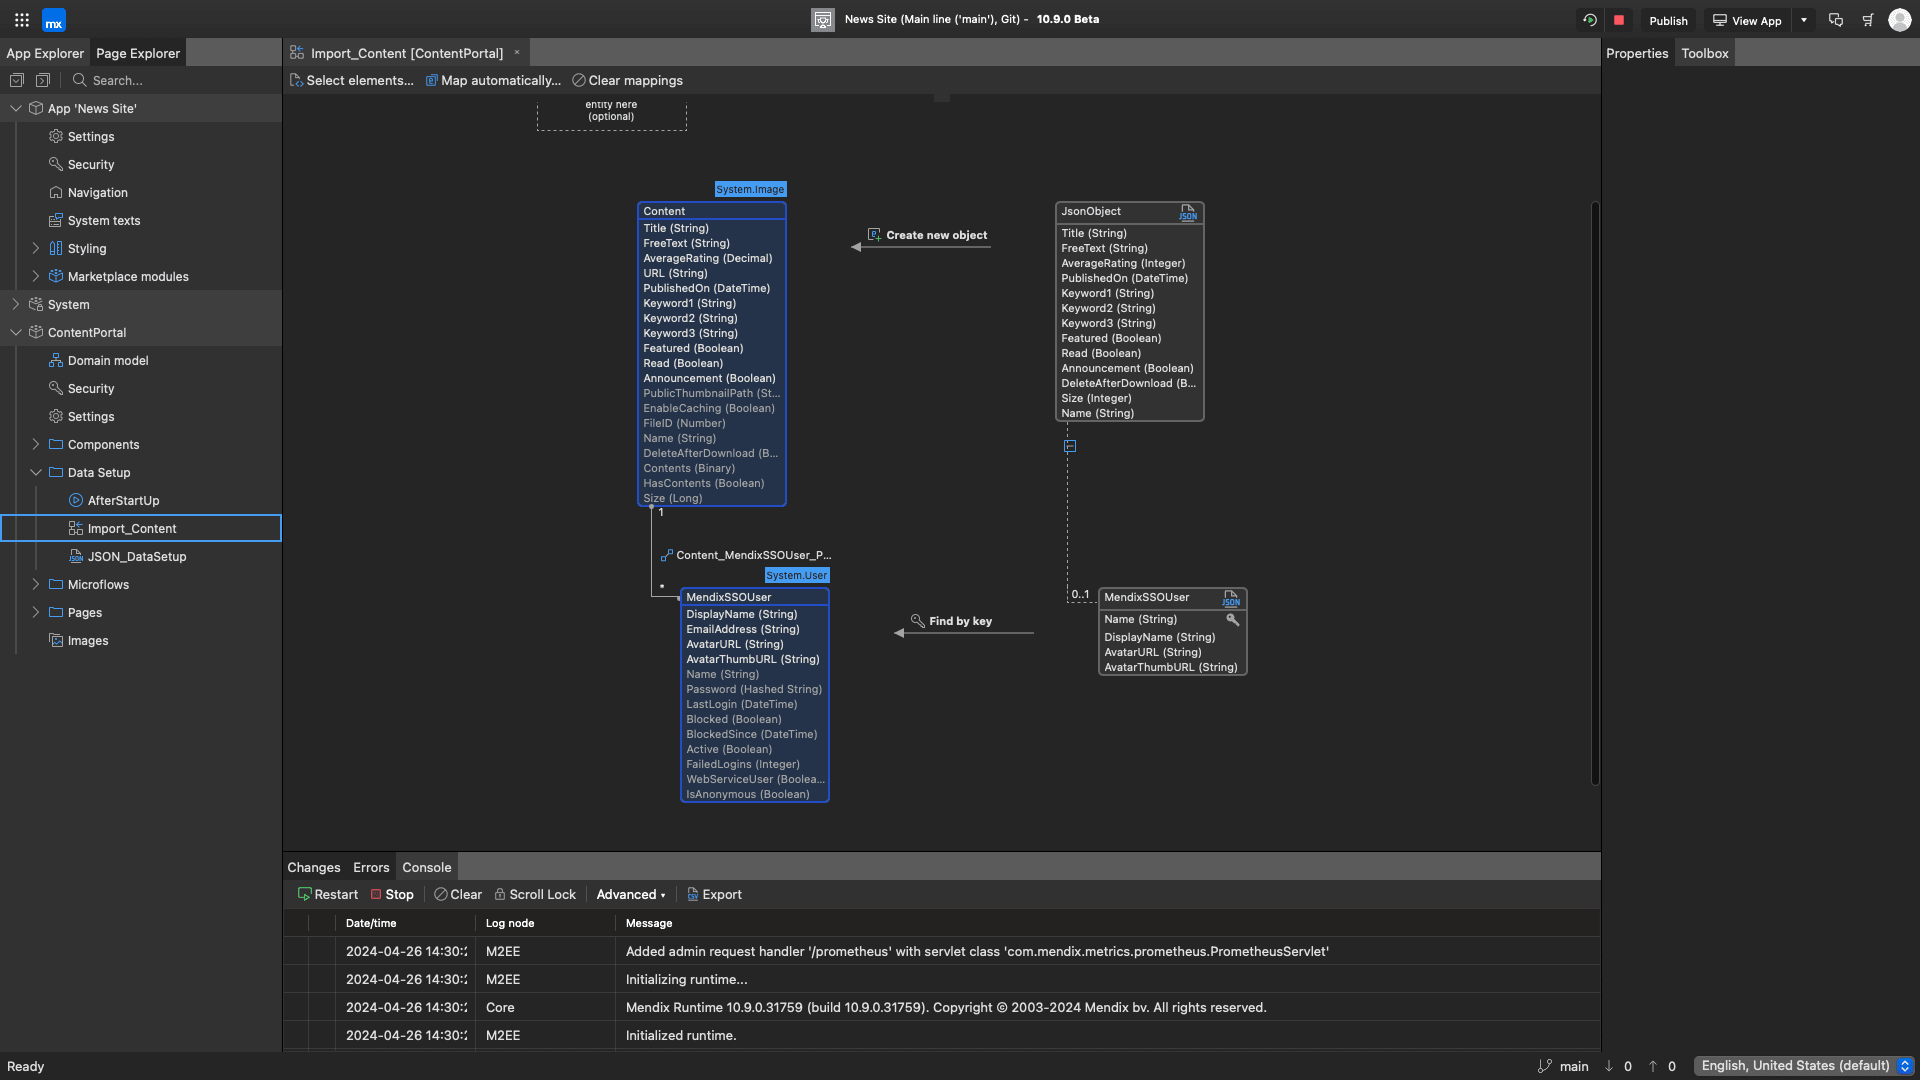Clear the console log

point(458,895)
